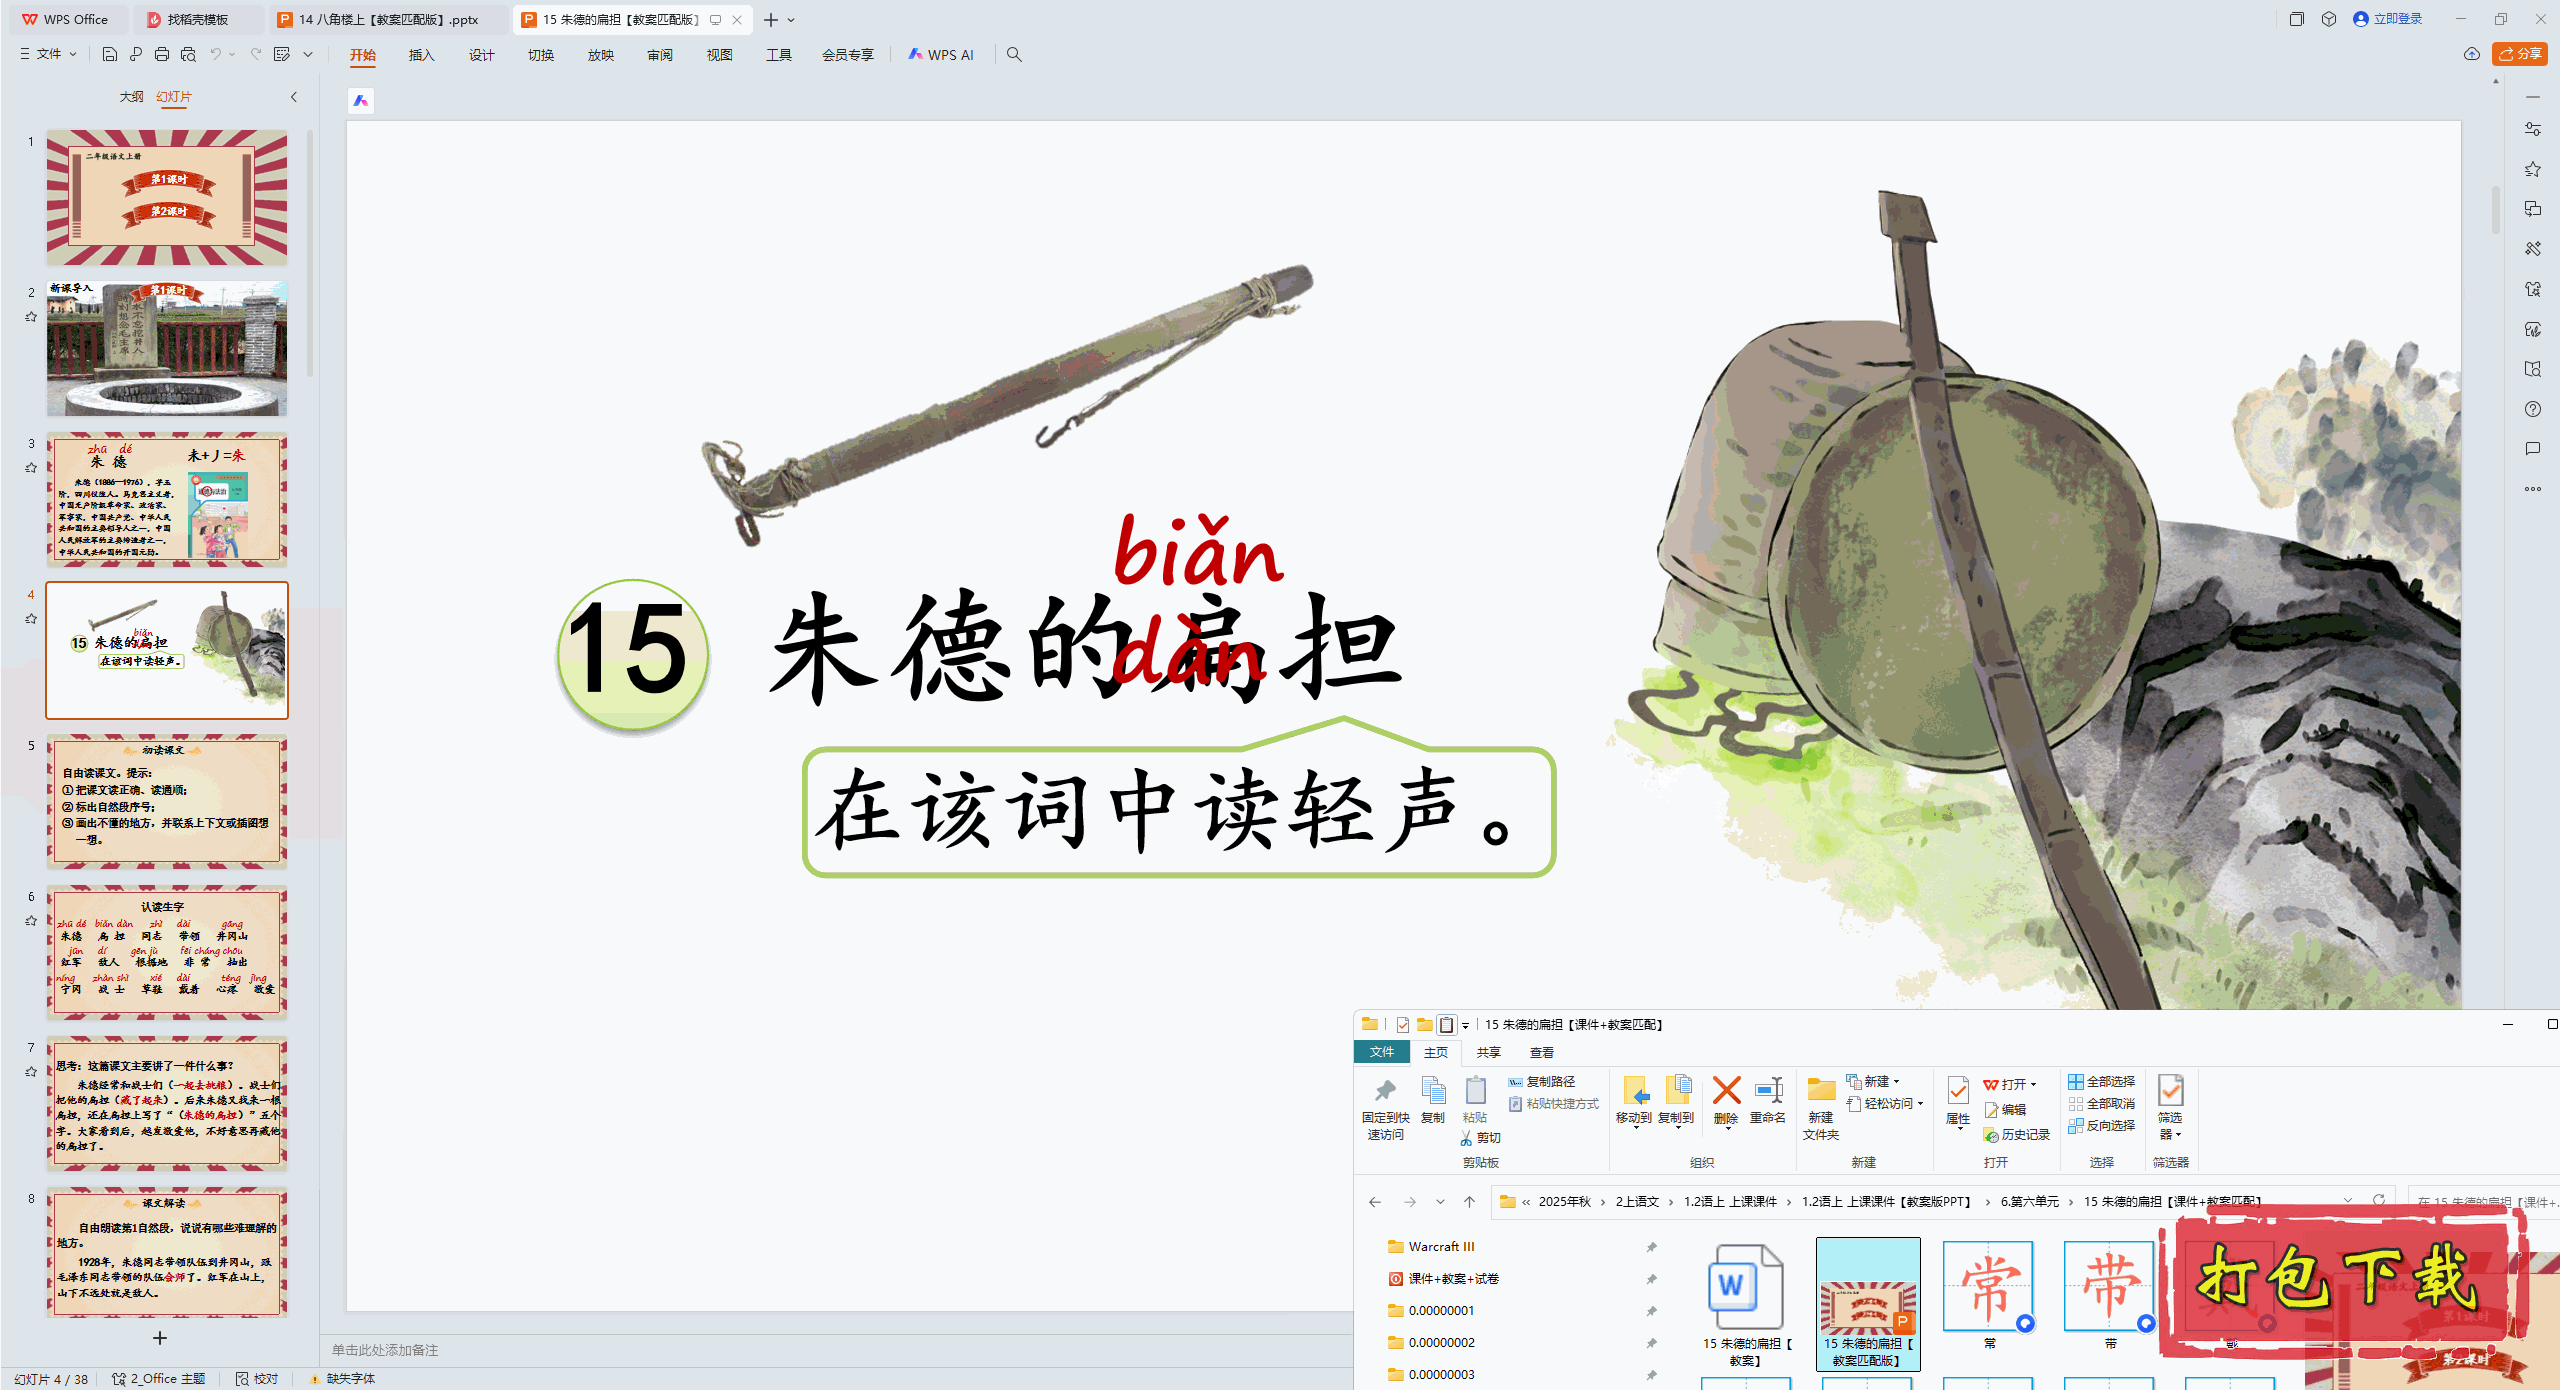
Task: Switch to the 14 八角楼上 pptx tab
Action: point(388,19)
